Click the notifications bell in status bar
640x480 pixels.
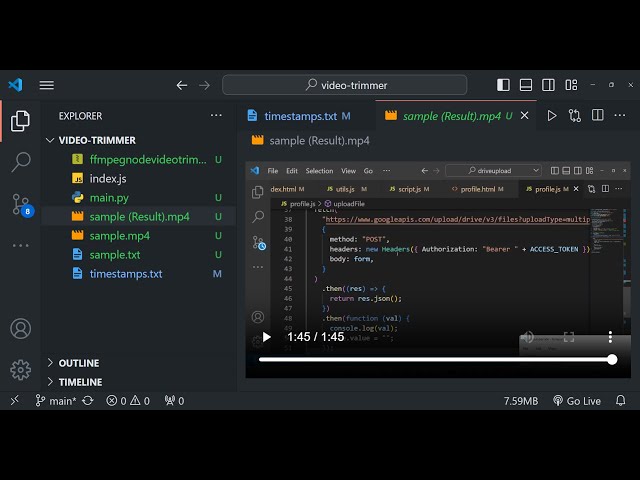click(x=621, y=400)
